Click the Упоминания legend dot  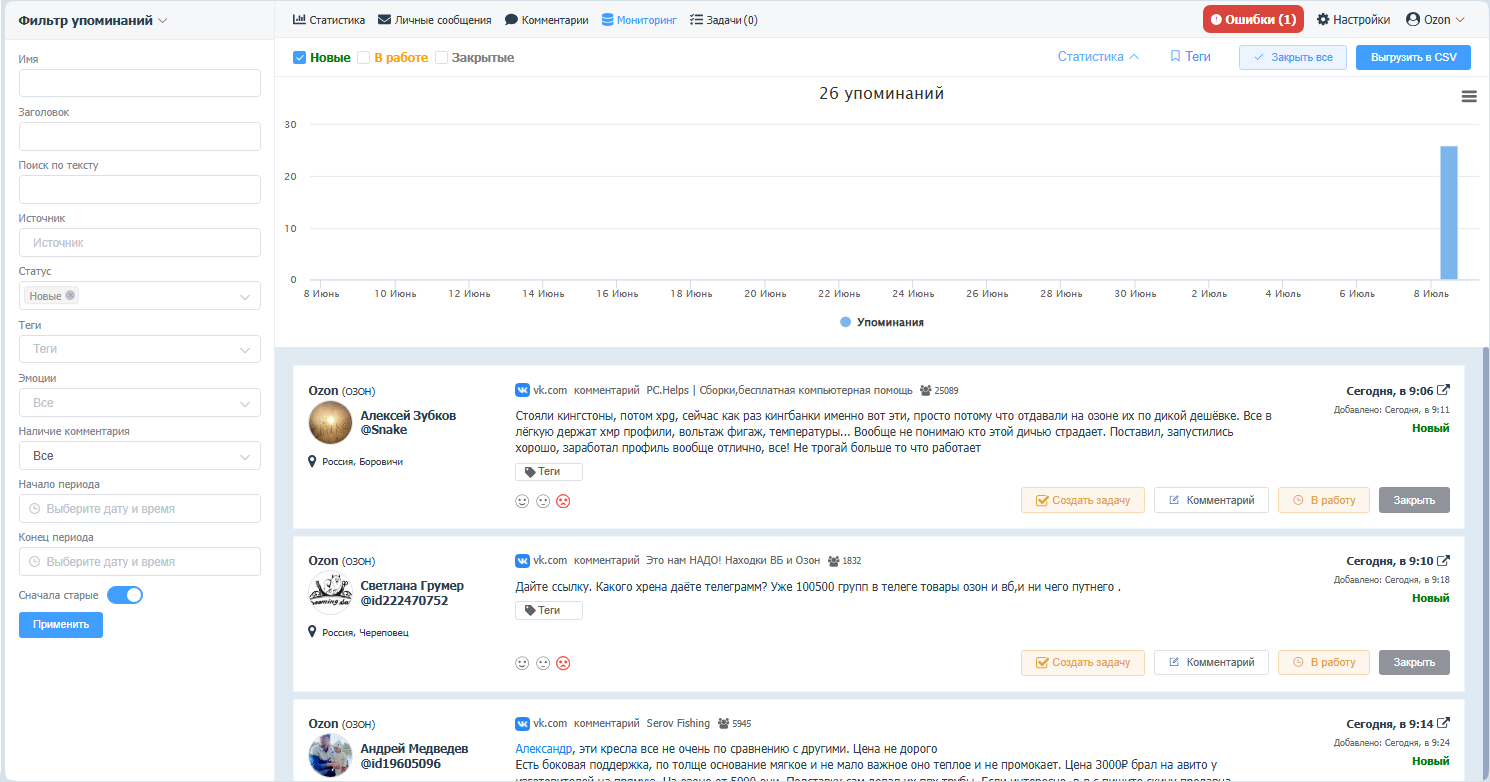tap(846, 322)
